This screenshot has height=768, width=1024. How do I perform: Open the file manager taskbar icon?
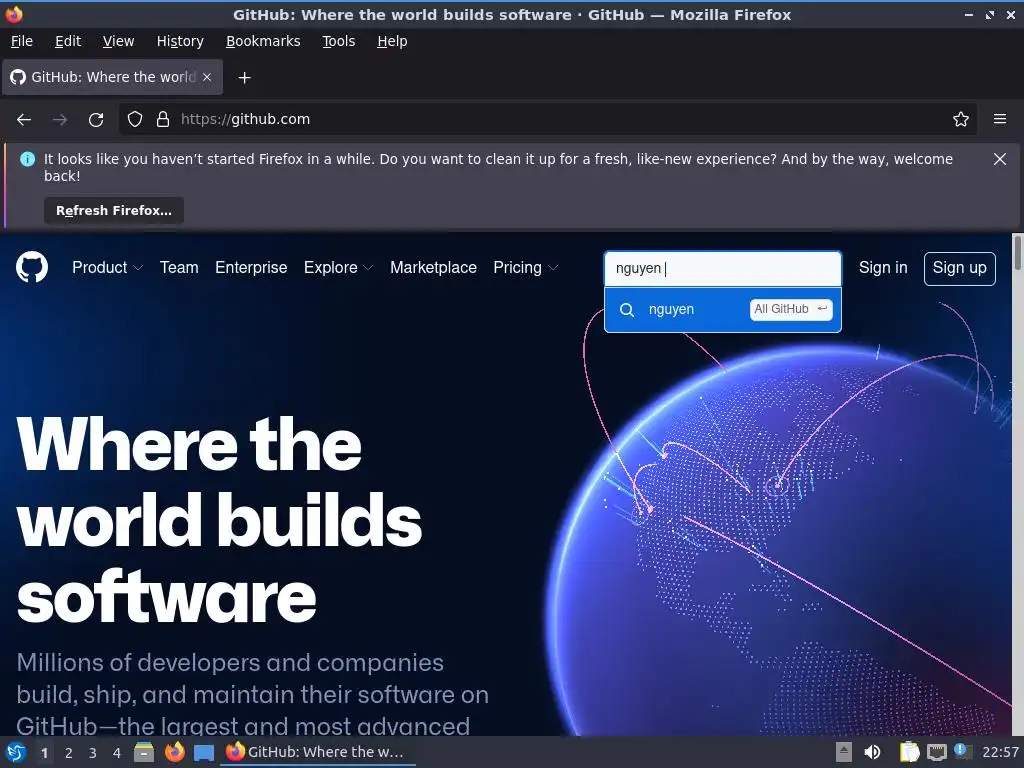(144, 752)
